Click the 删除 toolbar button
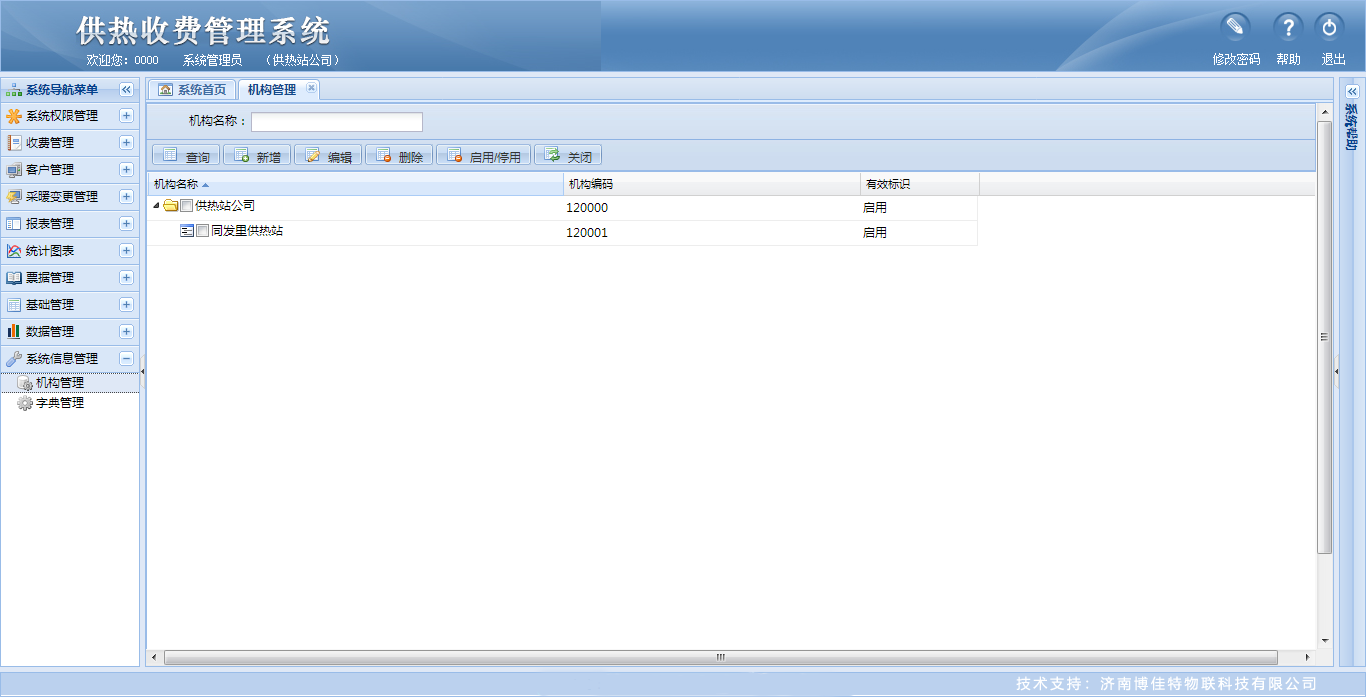The width and height of the screenshot is (1366, 697). click(x=399, y=156)
